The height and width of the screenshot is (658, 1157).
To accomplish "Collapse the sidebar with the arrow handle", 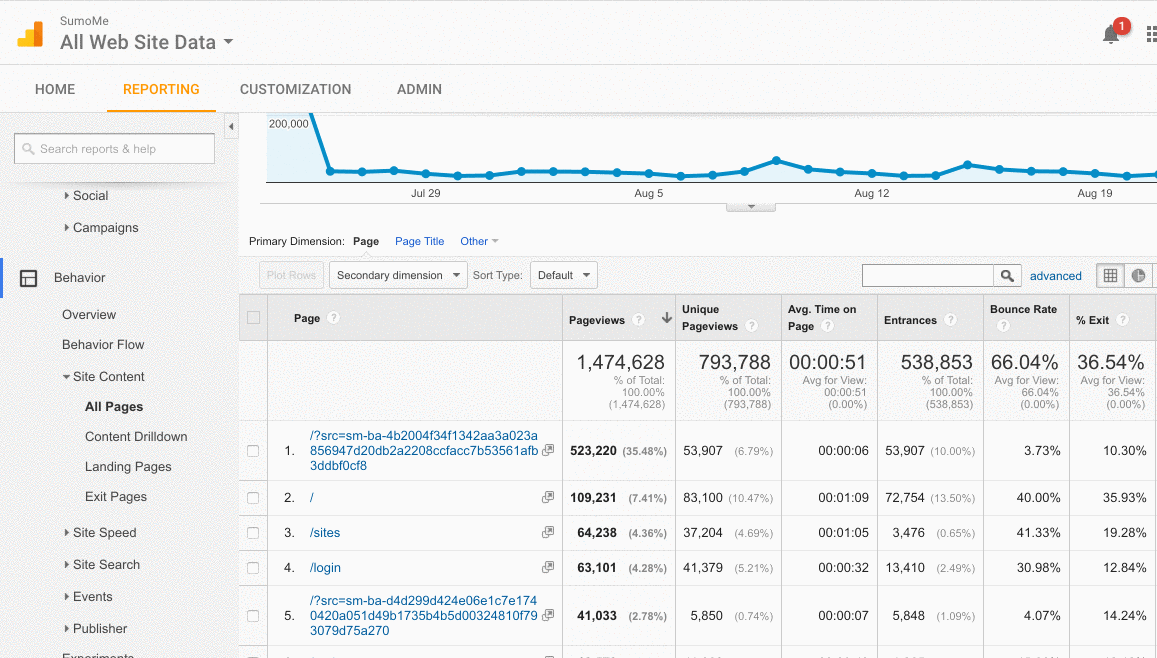I will coord(231,127).
